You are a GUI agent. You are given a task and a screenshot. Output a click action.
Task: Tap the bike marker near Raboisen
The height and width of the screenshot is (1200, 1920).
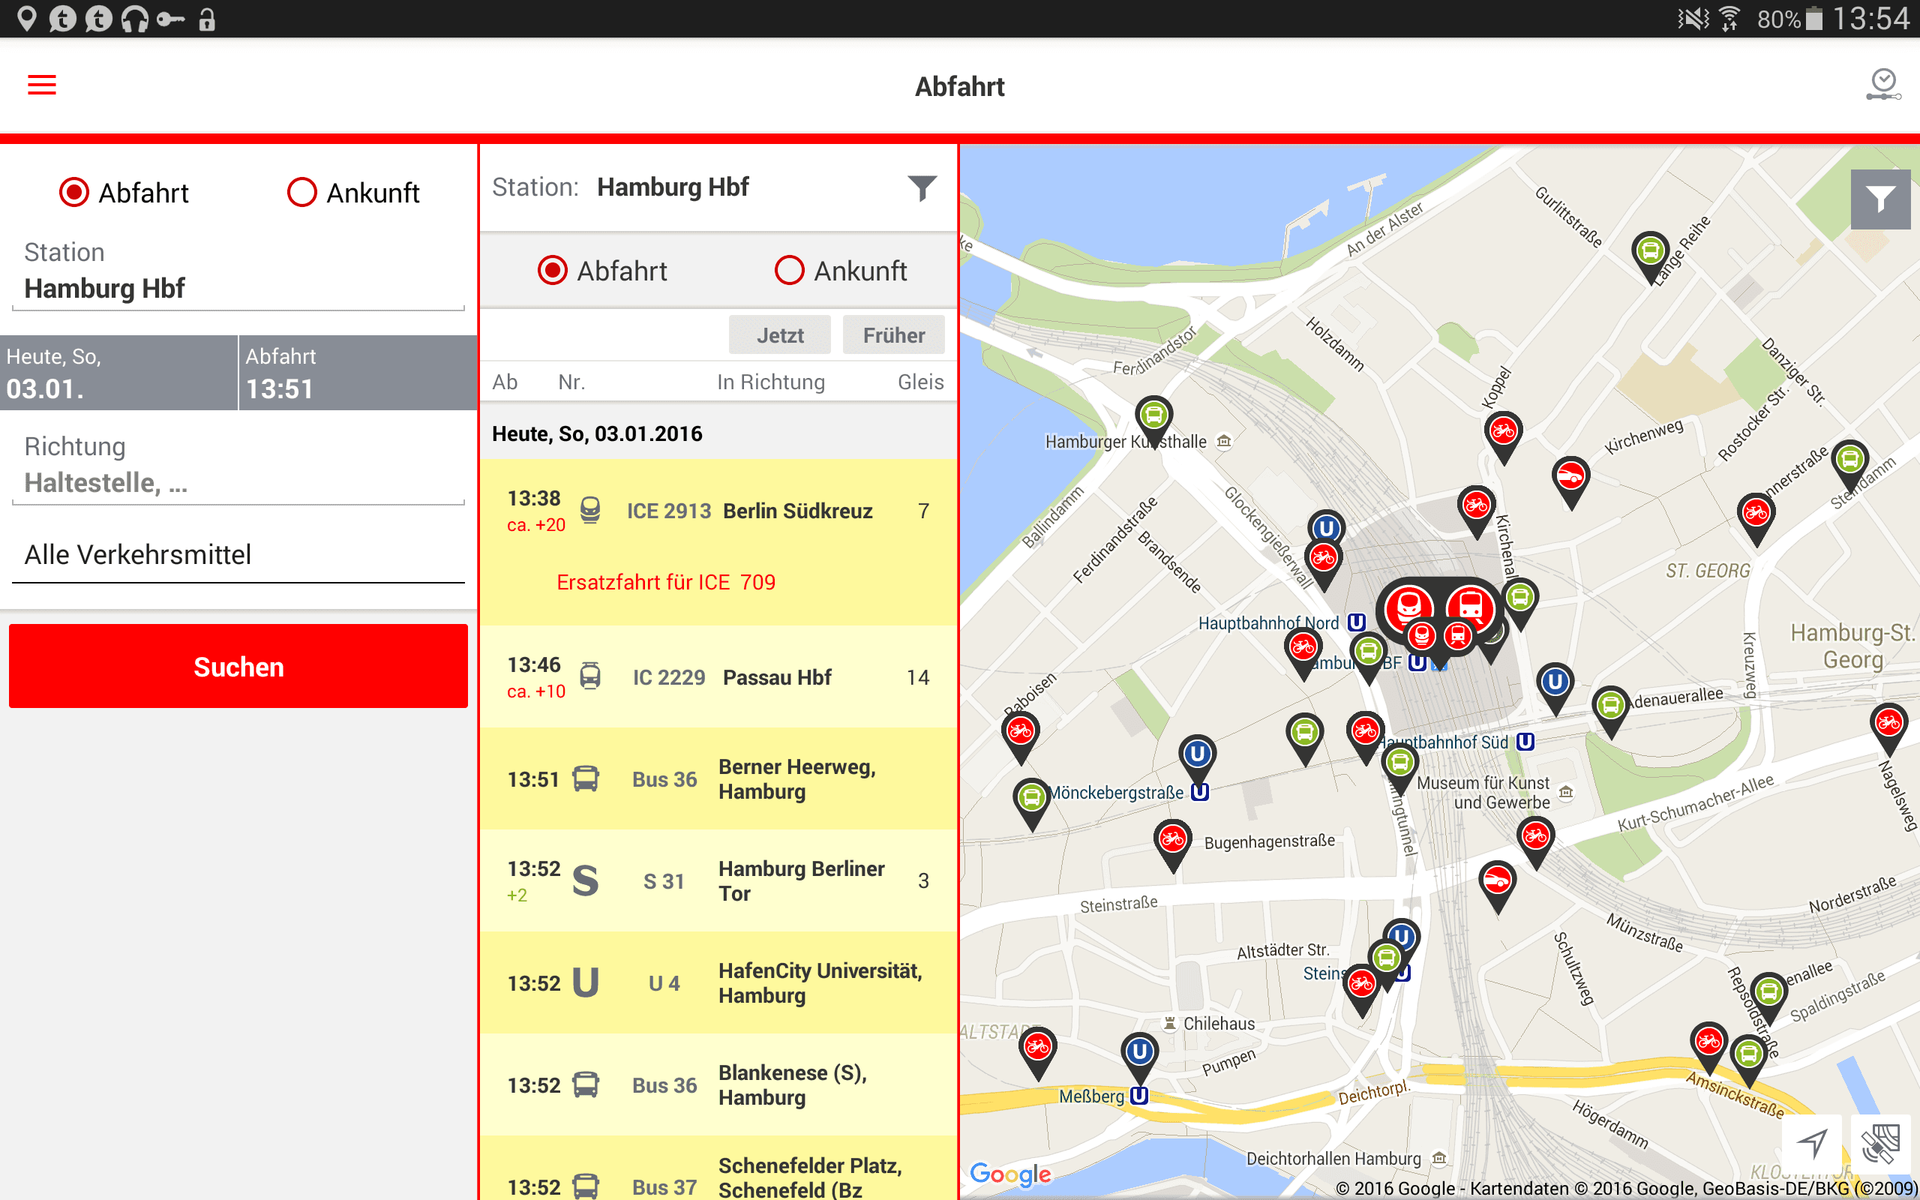tap(1020, 734)
